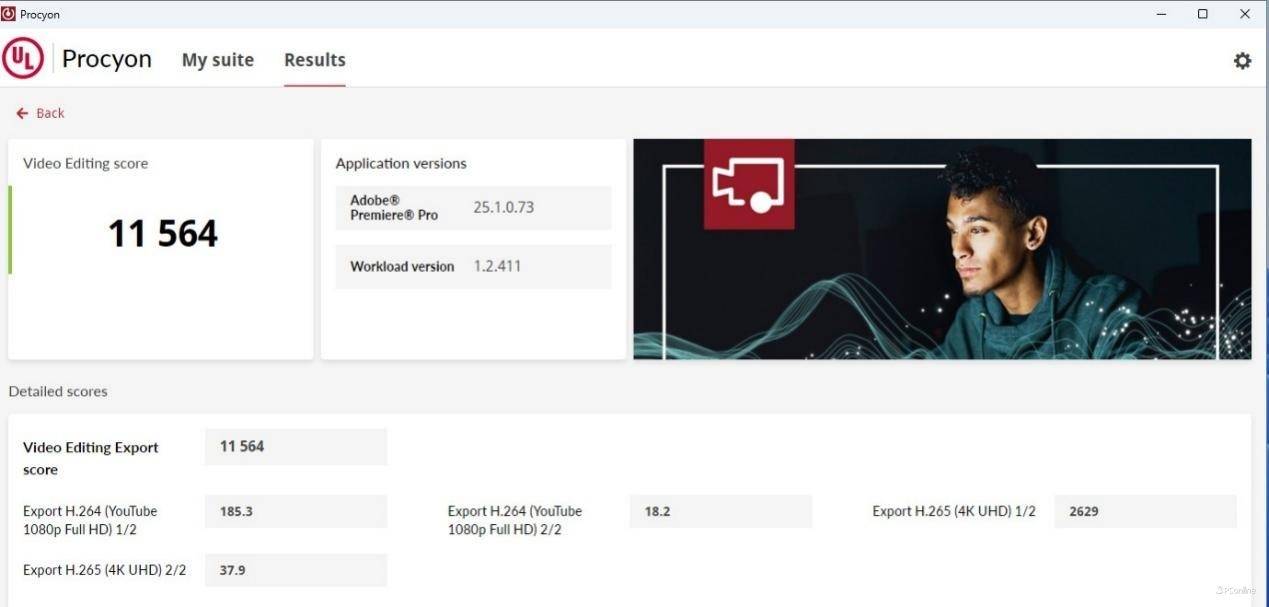The image size is (1269, 607).
Task: Click the red presentation icon on banner
Action: point(749,184)
